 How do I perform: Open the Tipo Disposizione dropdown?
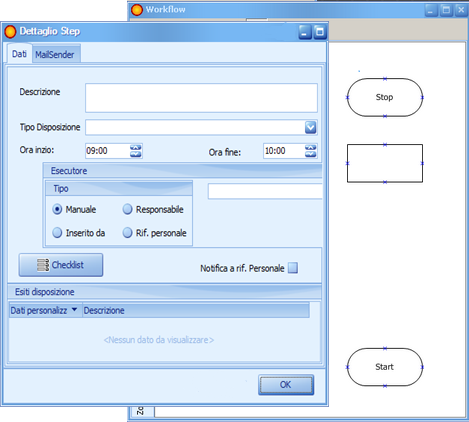[x=310, y=127]
